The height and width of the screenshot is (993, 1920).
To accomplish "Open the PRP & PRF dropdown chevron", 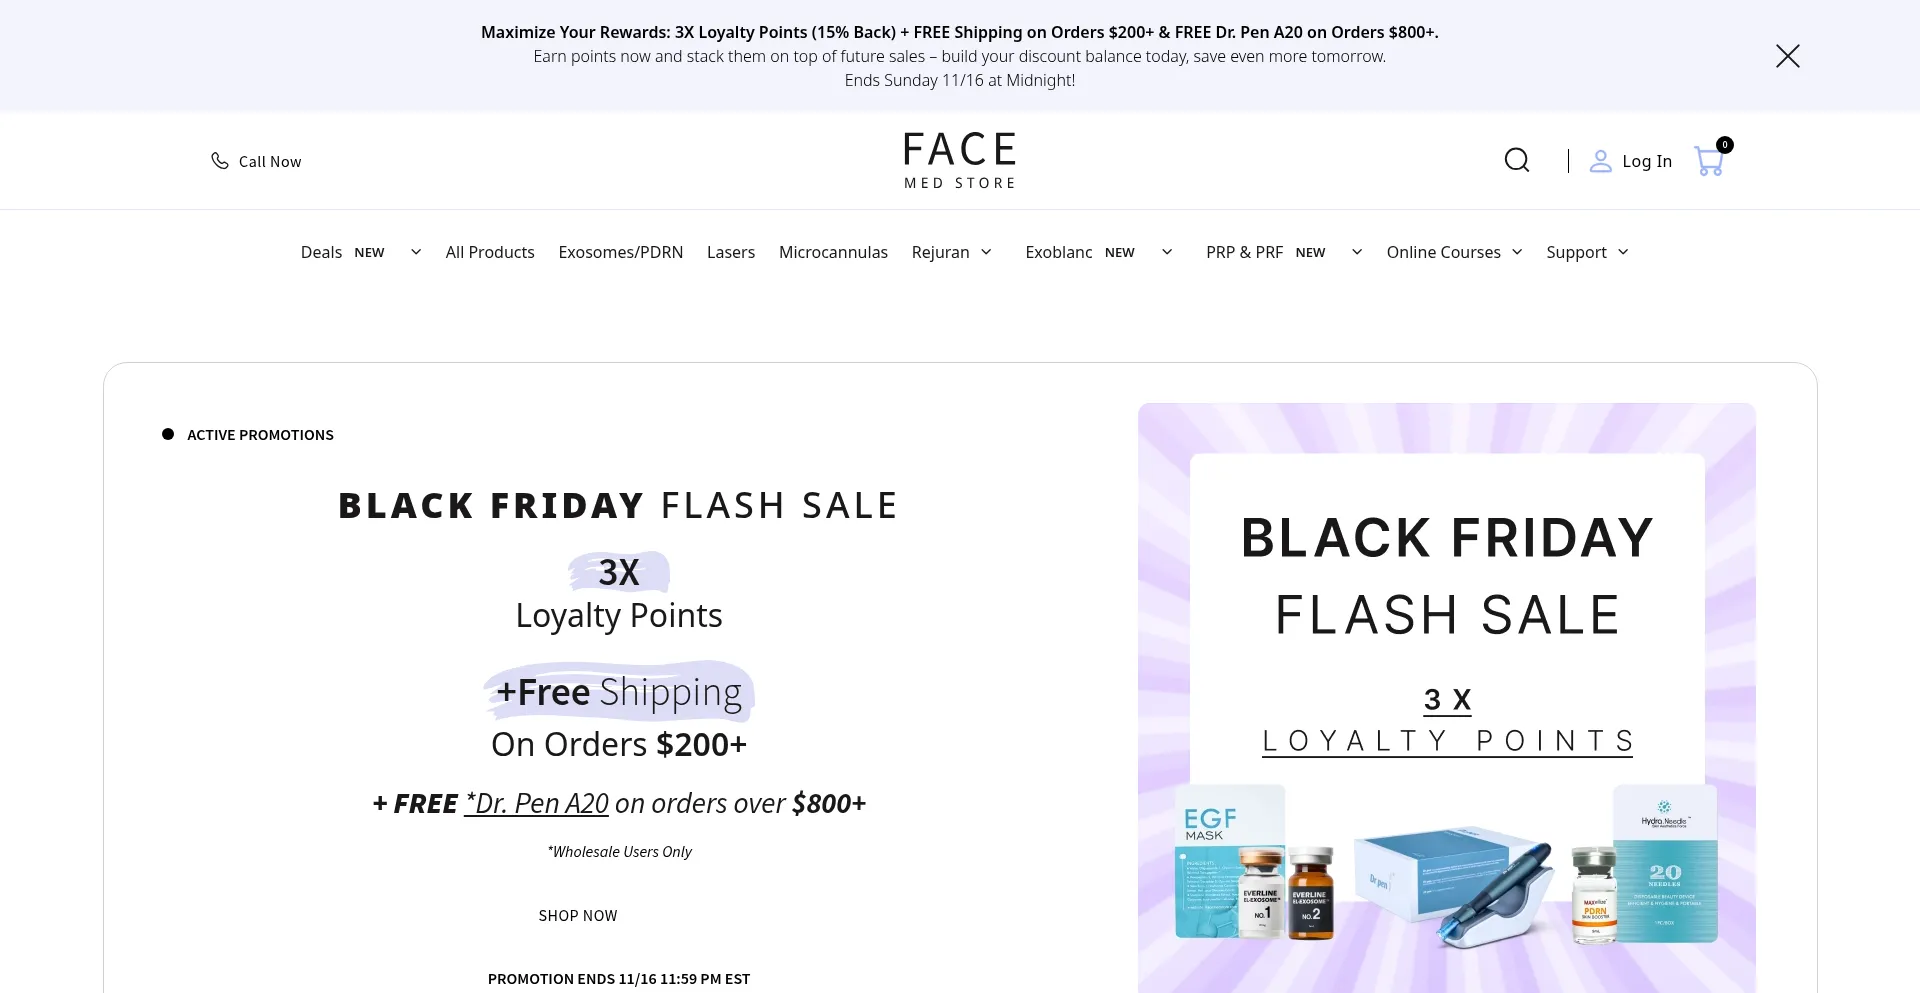I will coord(1357,252).
